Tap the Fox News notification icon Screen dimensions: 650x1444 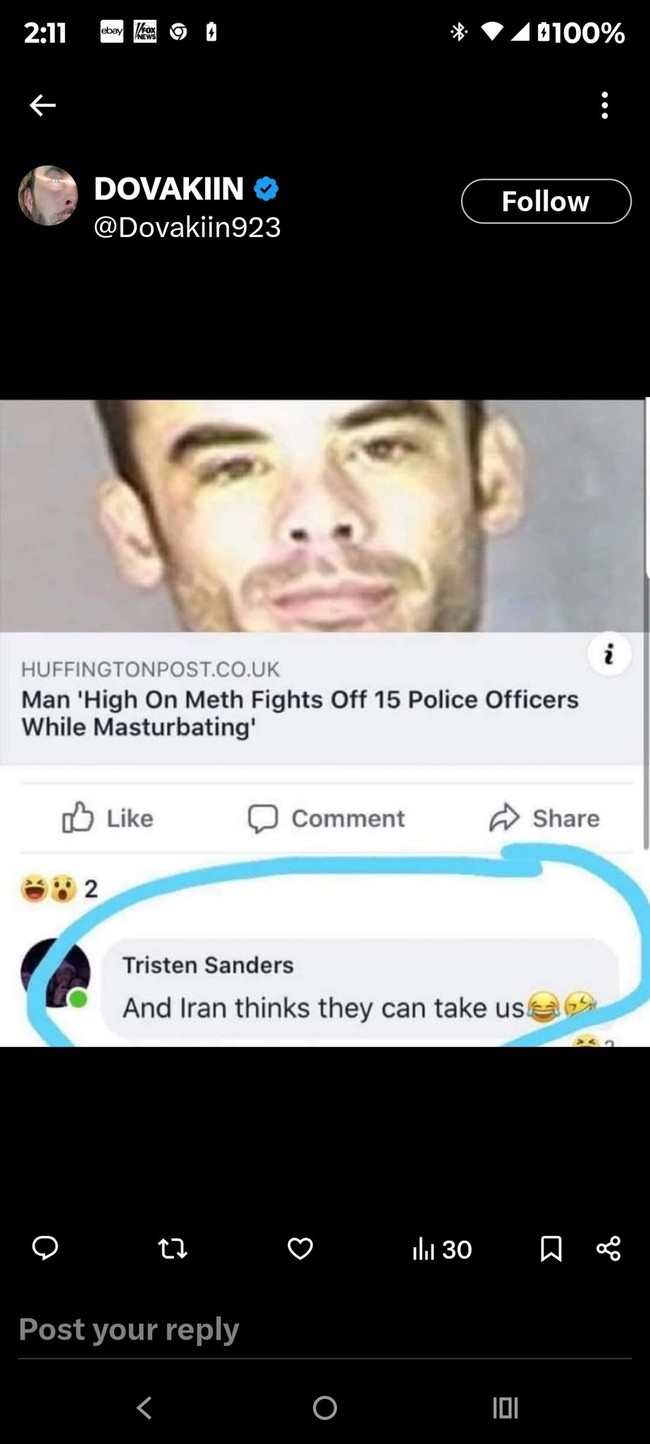[x=145, y=33]
